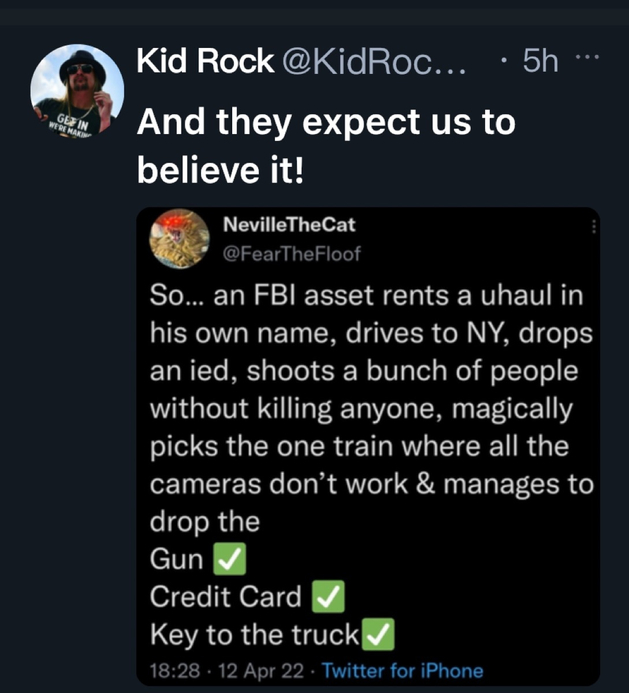Visit the @FearTheFloof handle
Image resolution: width=629 pixels, height=693 pixels.
(x=292, y=254)
